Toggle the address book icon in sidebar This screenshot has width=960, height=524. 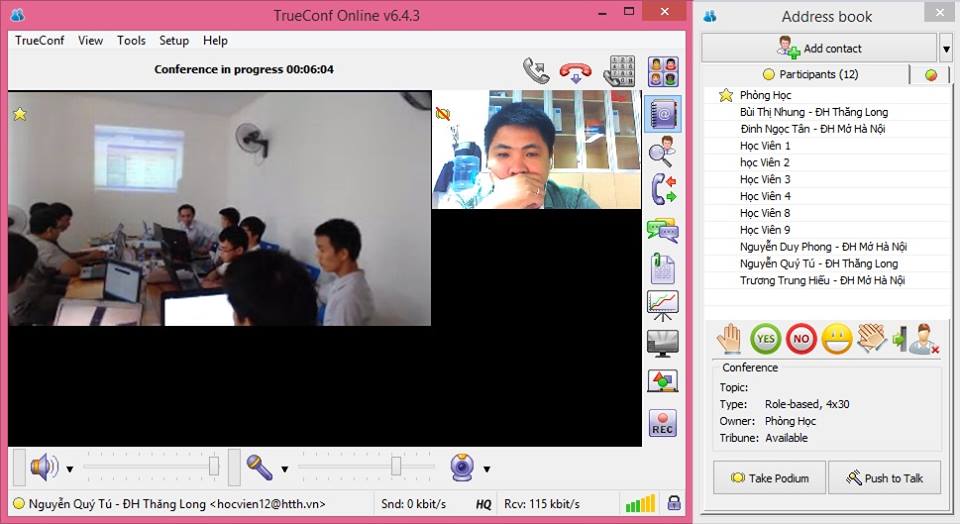663,114
